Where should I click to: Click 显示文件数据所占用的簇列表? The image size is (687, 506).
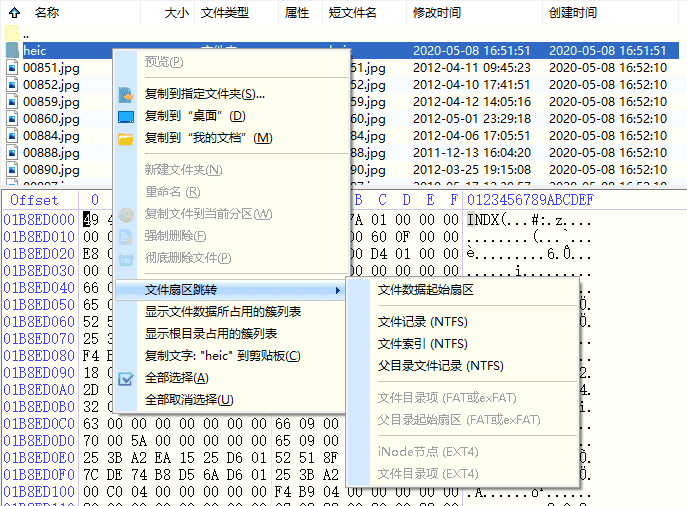click(223, 312)
